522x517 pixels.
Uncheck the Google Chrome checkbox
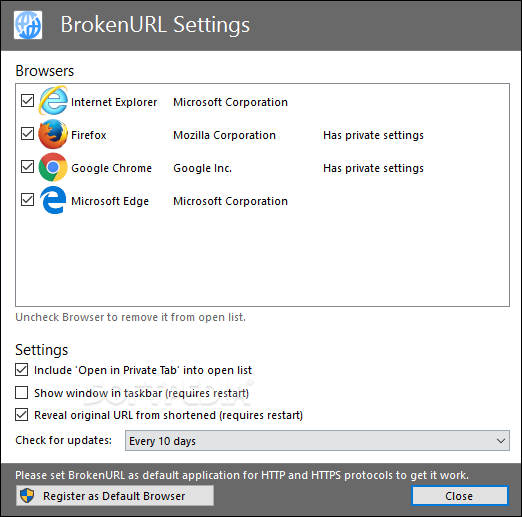[x=27, y=166]
